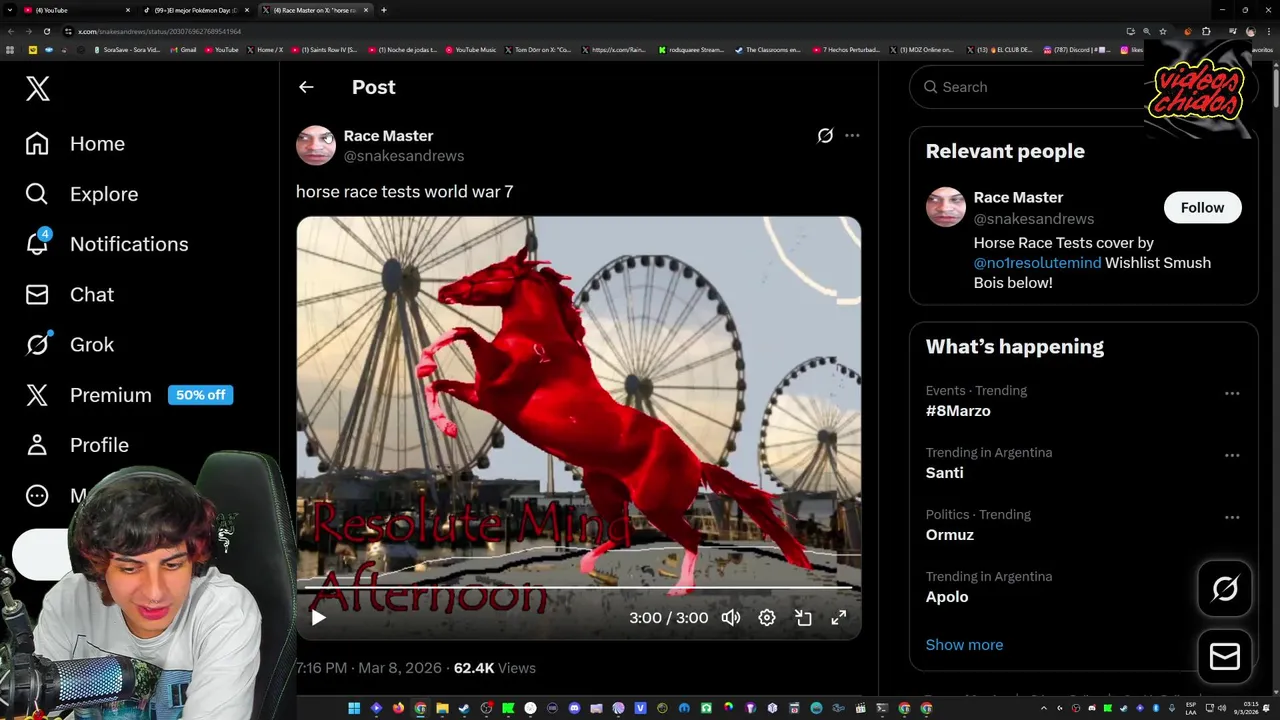Open the Gmail bookmark
Image resolution: width=1280 pixels, height=720 pixels.
183,49
